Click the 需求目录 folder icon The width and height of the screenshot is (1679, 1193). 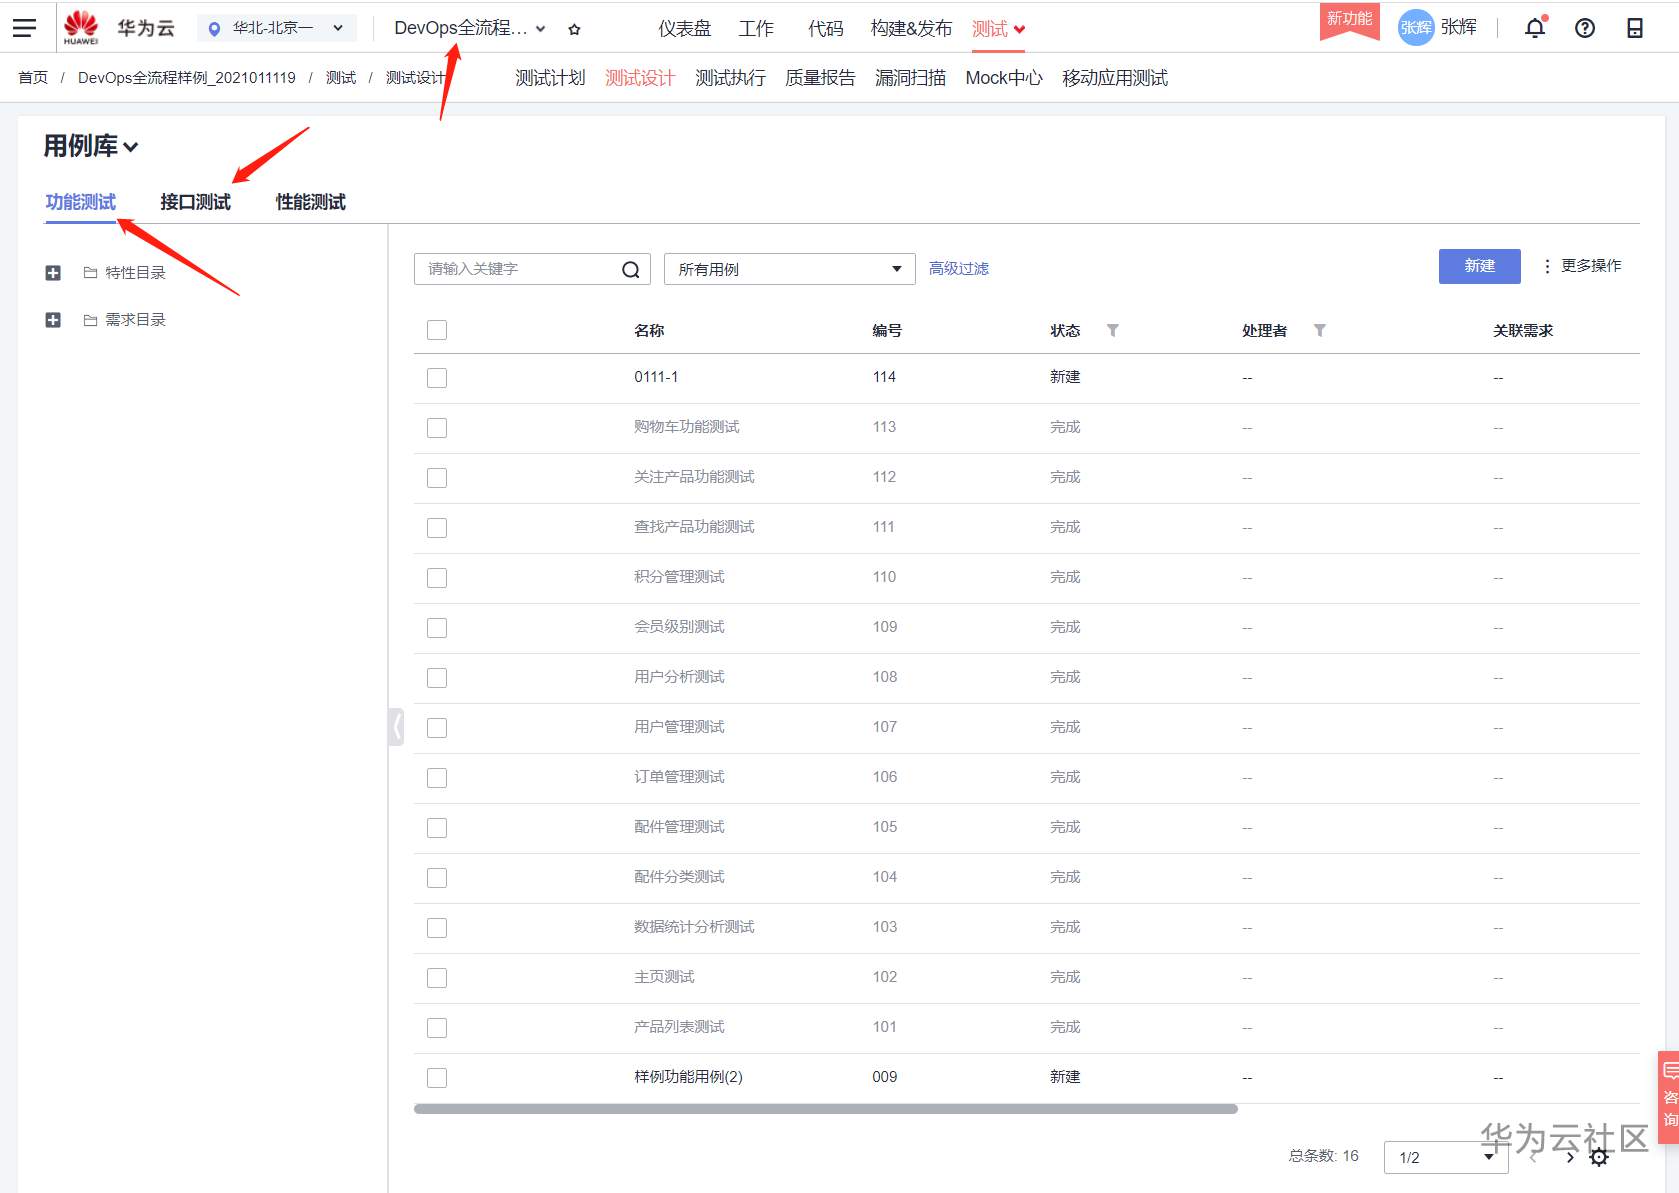[90, 320]
